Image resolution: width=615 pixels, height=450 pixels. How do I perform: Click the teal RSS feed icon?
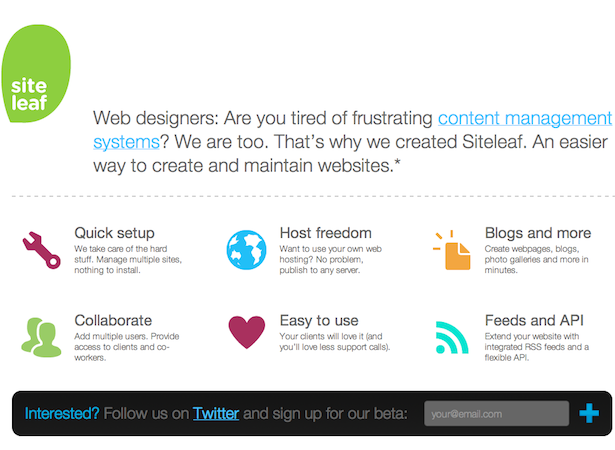pyautogui.click(x=452, y=337)
